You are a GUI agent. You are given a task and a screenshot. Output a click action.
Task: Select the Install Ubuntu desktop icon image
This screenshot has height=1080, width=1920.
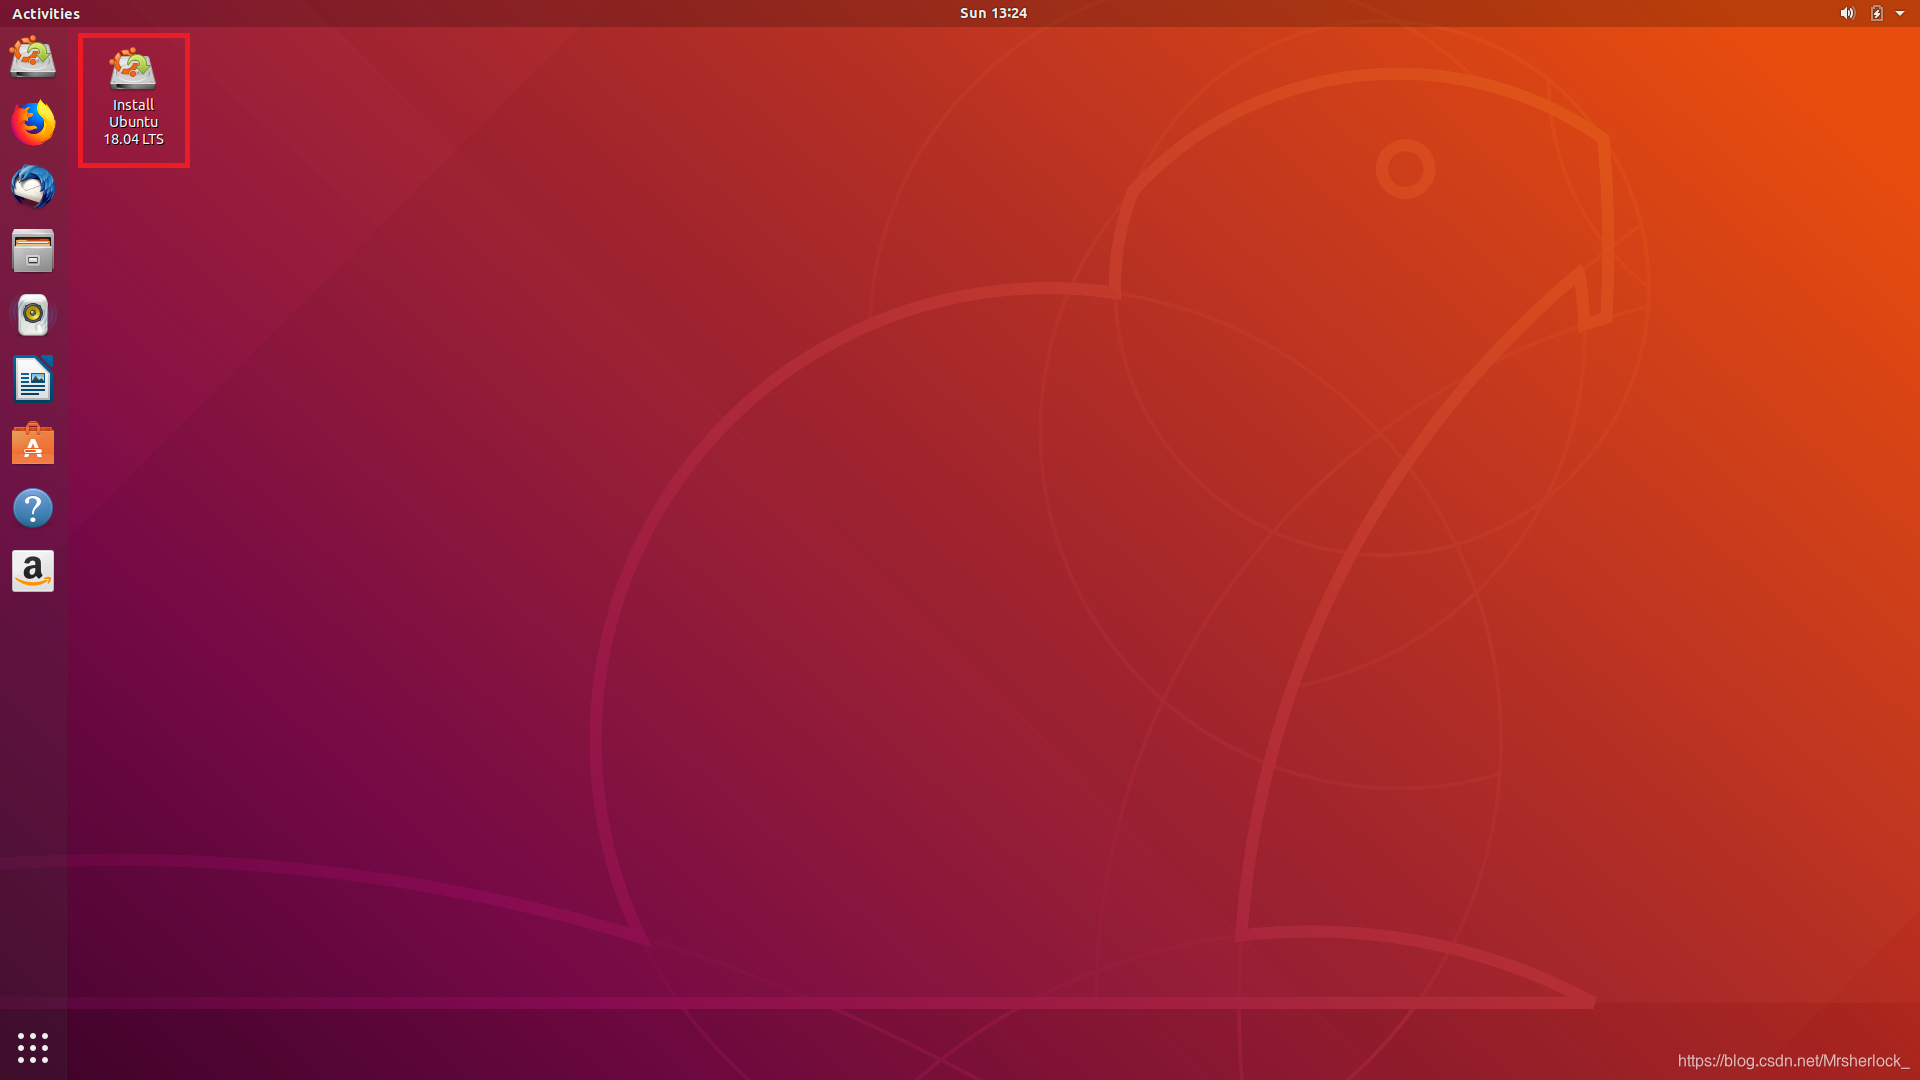pyautogui.click(x=133, y=69)
